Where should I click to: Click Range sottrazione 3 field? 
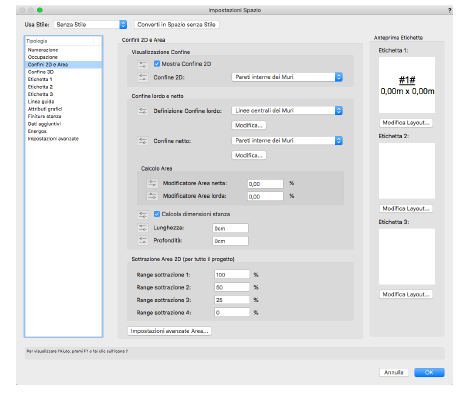[232, 300]
